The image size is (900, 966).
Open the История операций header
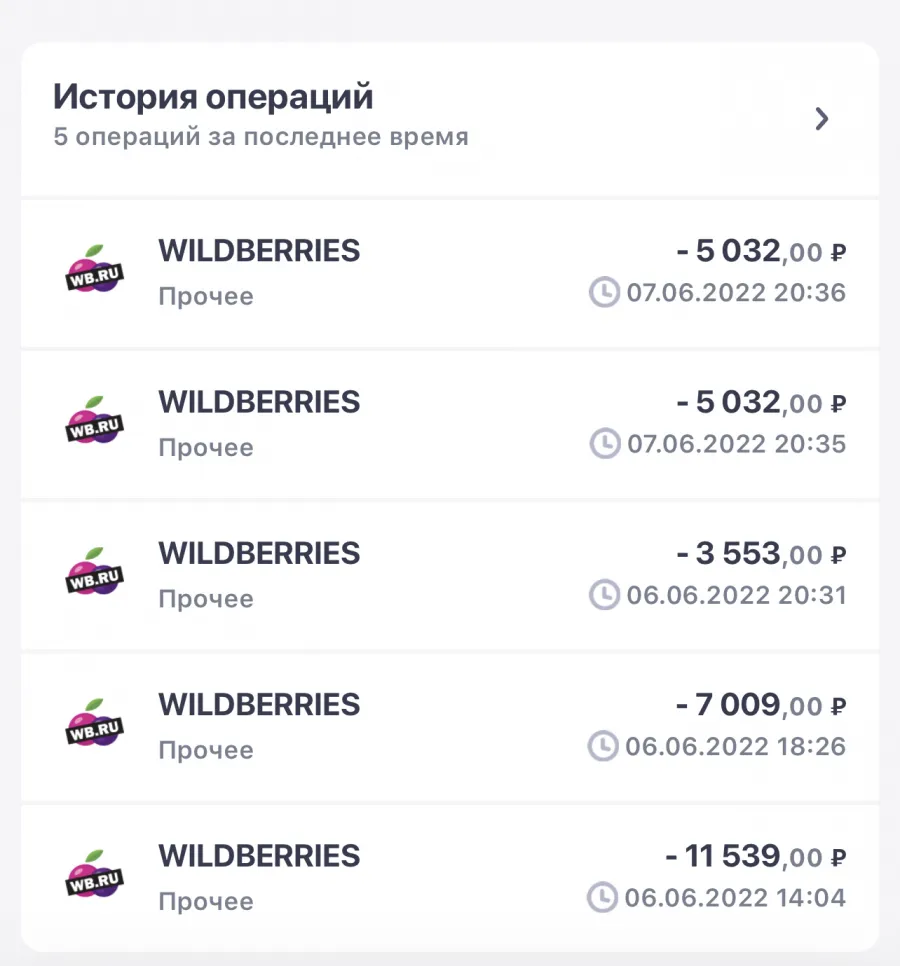click(213, 97)
